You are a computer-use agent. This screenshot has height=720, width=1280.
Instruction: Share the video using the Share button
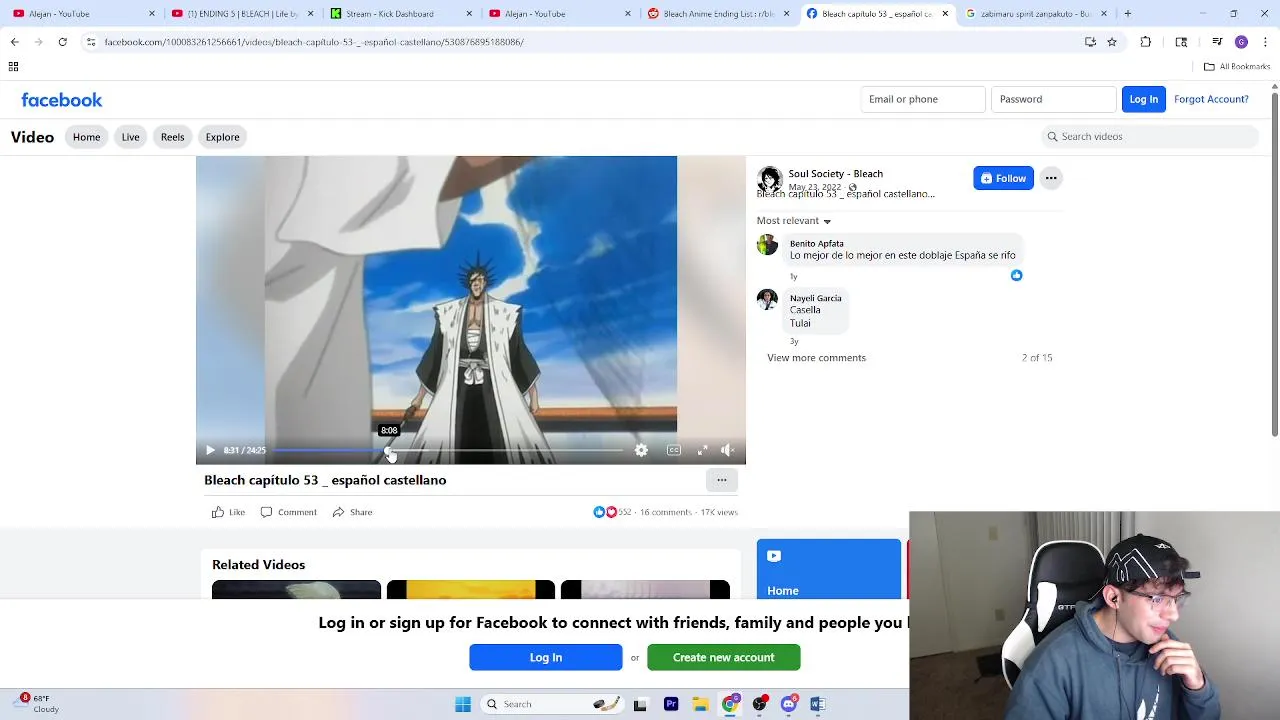352,512
